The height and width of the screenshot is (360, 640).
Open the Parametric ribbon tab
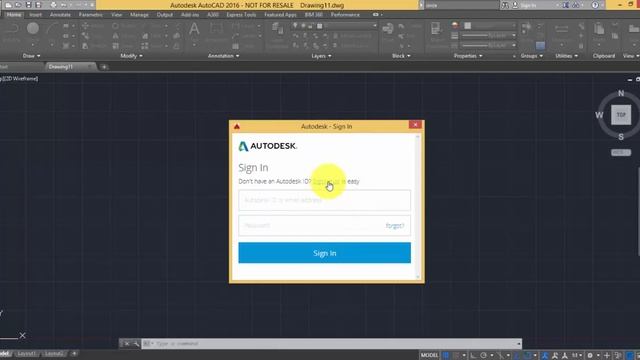click(91, 15)
